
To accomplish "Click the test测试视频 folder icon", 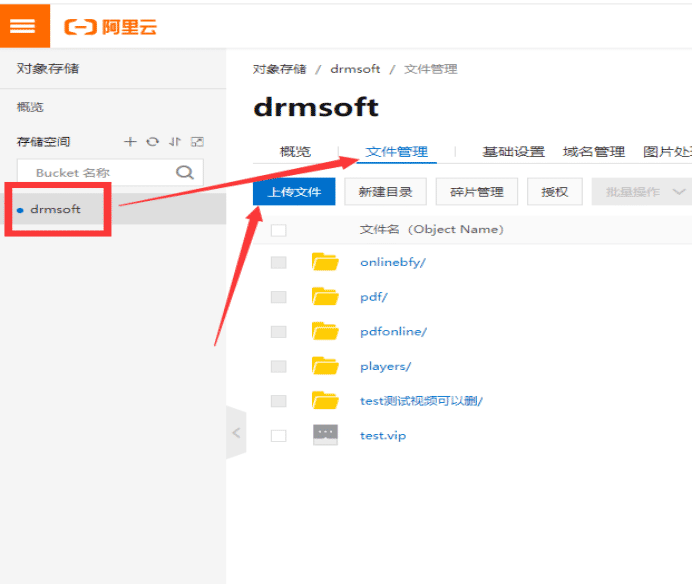I will pyautogui.click(x=325, y=400).
